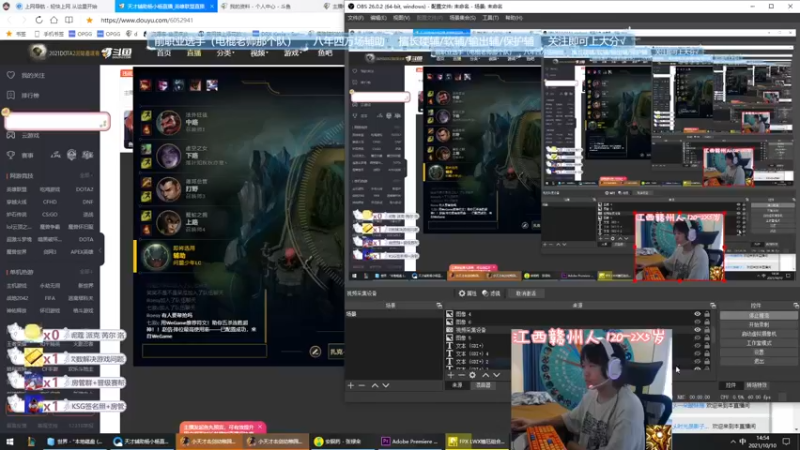Add a source with plus icon
This screenshot has width=800, height=450.
(451, 375)
